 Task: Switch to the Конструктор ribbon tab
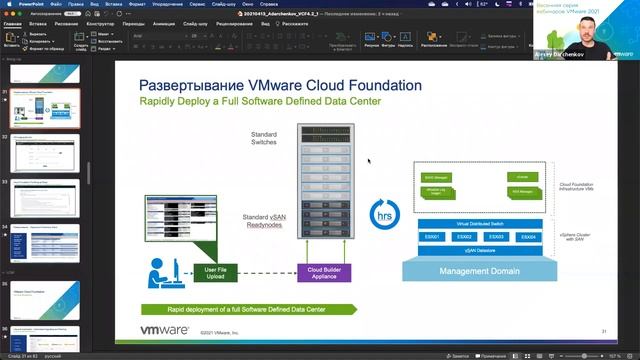coord(100,24)
